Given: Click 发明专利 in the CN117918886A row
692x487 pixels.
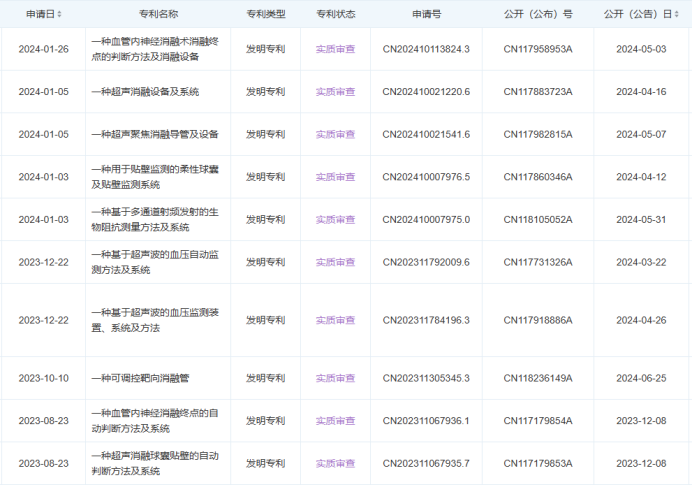Looking at the screenshot, I should tap(265, 321).
